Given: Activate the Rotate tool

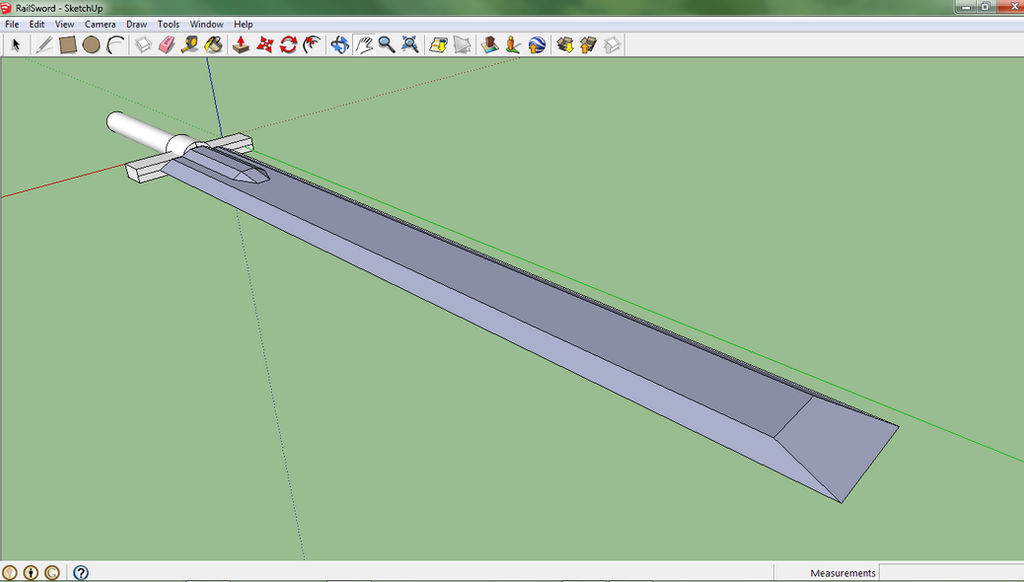Looking at the screenshot, I should point(288,45).
